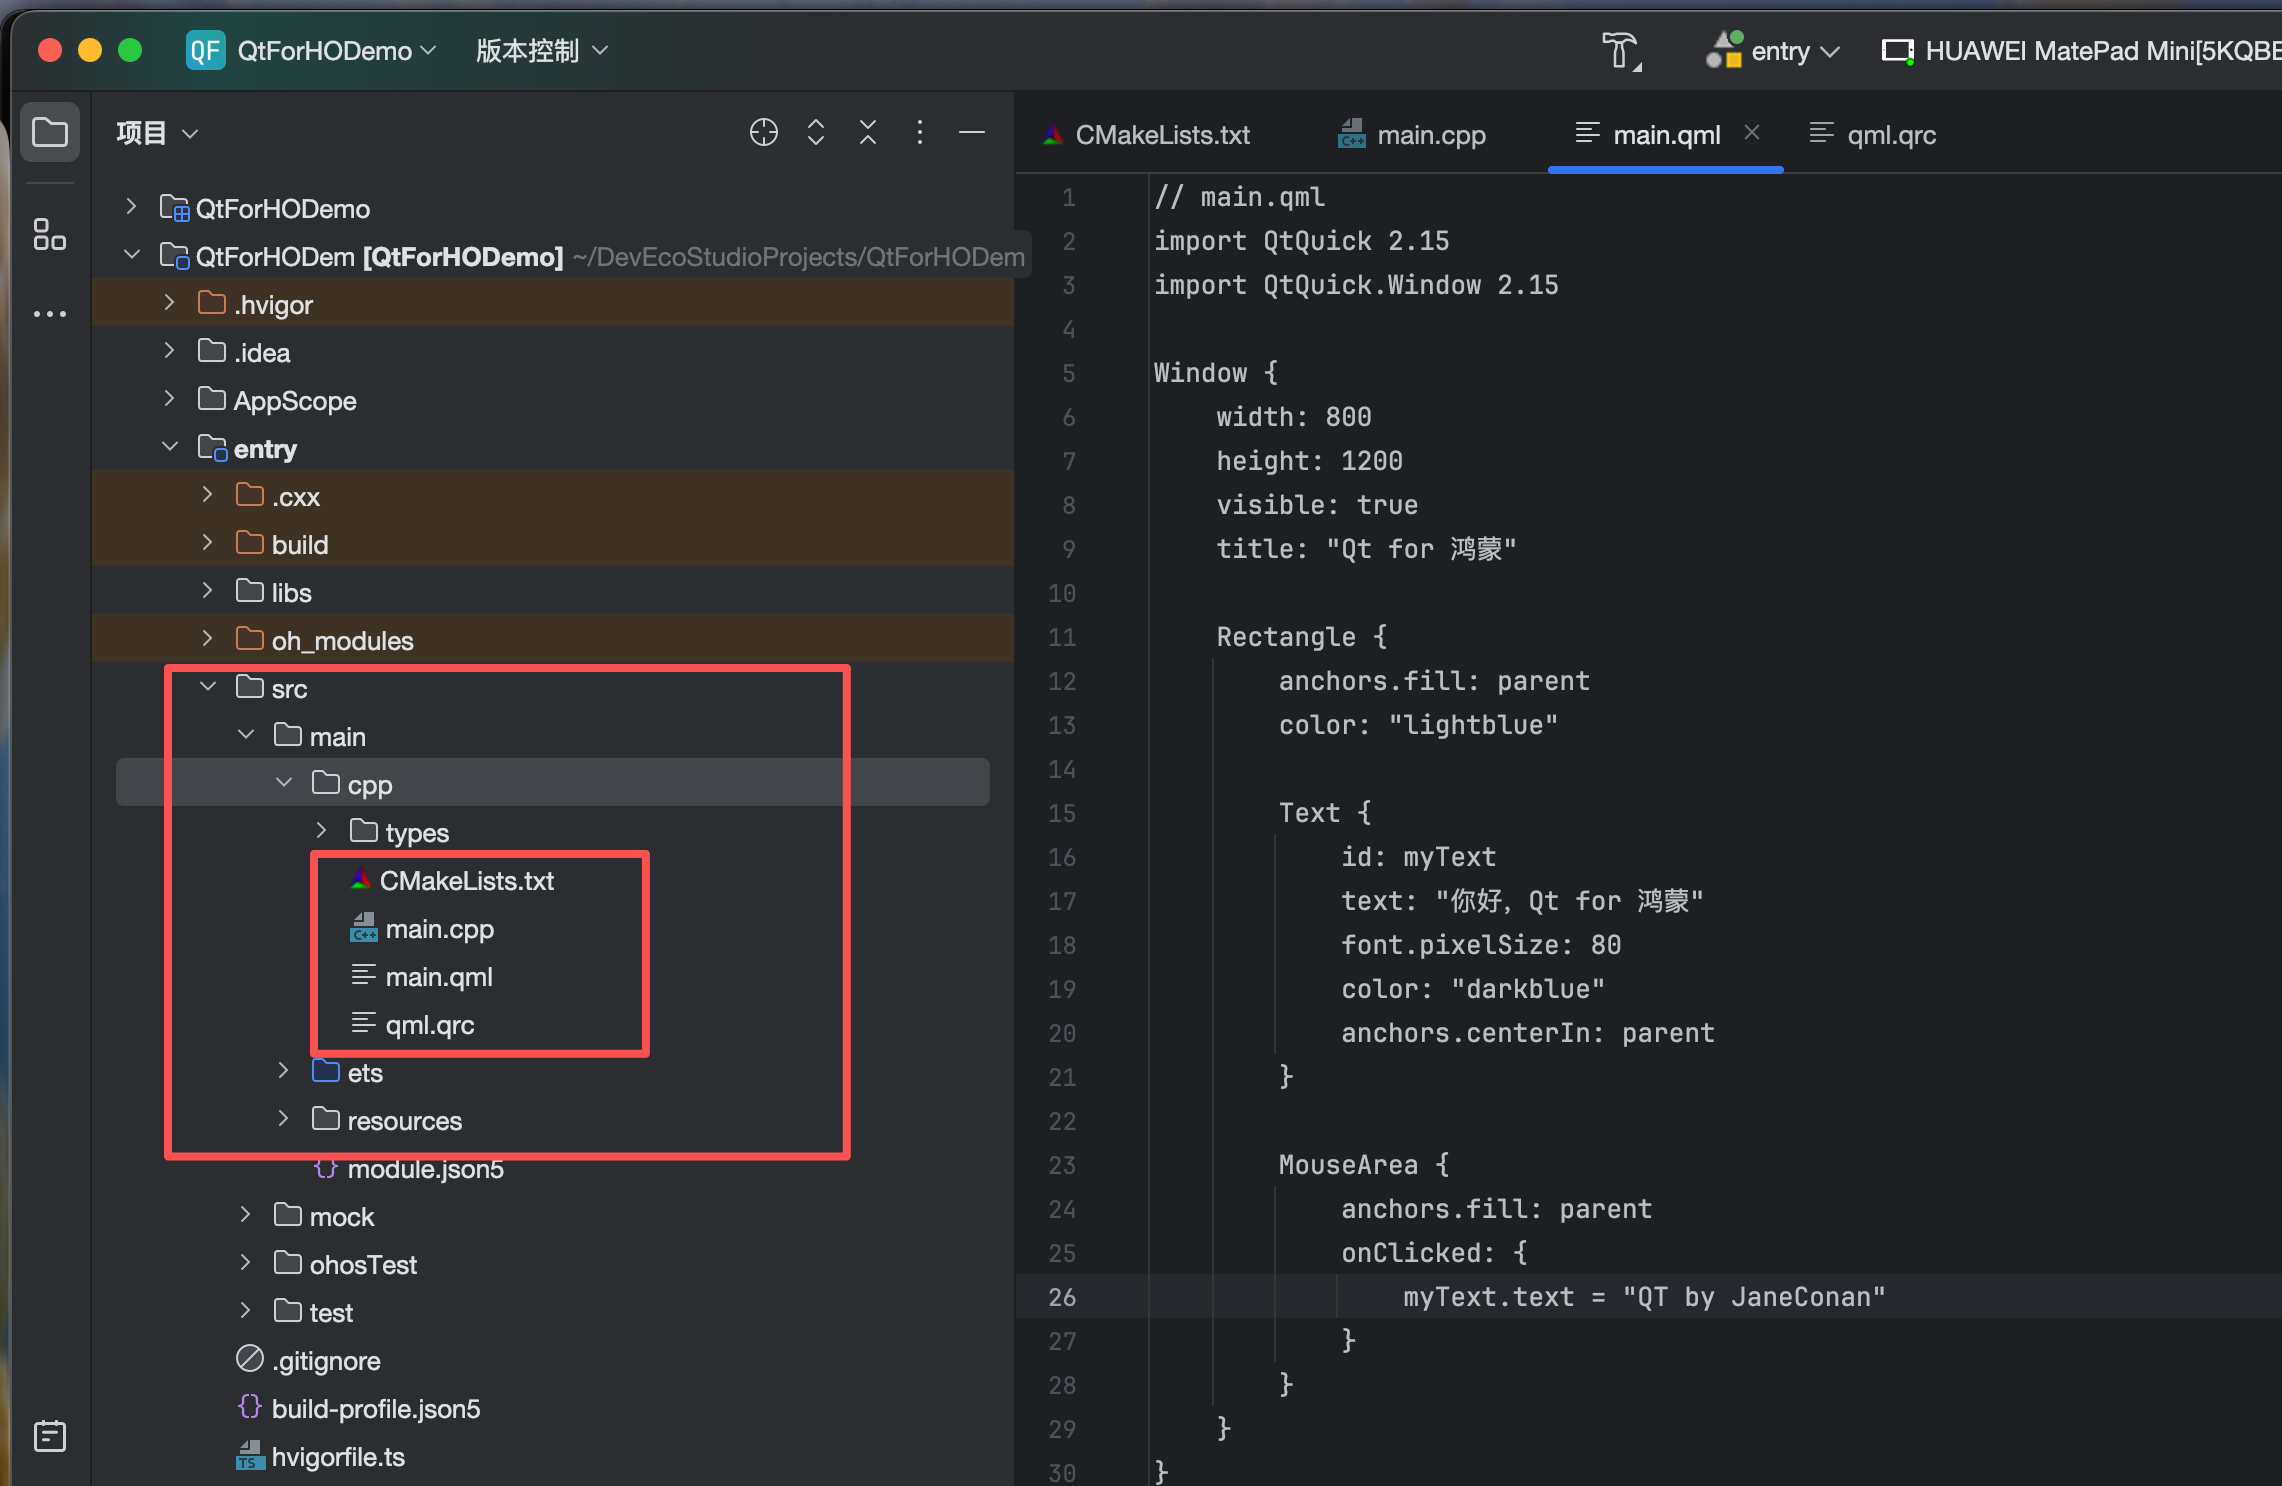
Task: Click the expand all tree icon
Action: [815, 132]
